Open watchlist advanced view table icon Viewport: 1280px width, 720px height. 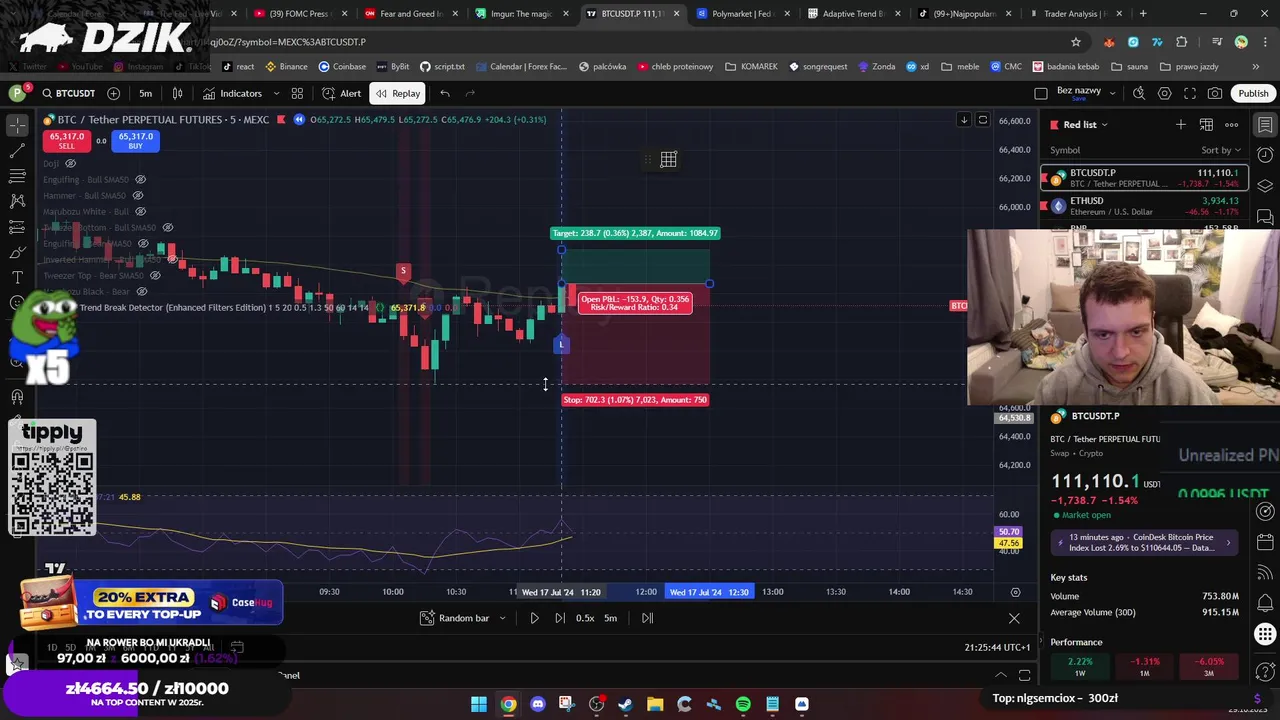pos(1206,125)
